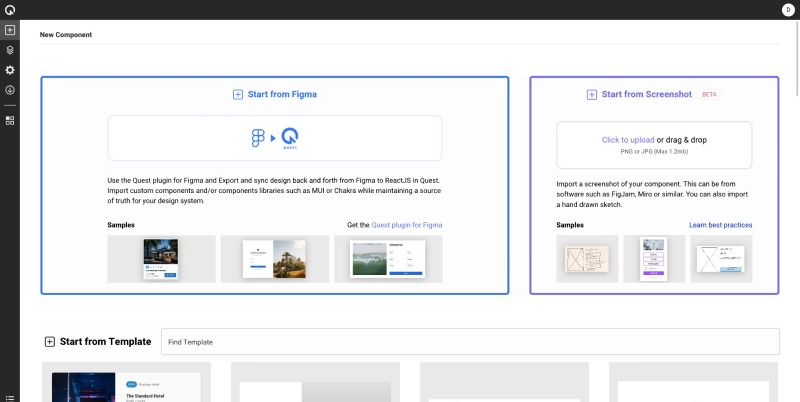Image resolution: width=800 pixels, height=402 pixels.
Task: Open the layers stack sidebar icon
Action: [10, 50]
